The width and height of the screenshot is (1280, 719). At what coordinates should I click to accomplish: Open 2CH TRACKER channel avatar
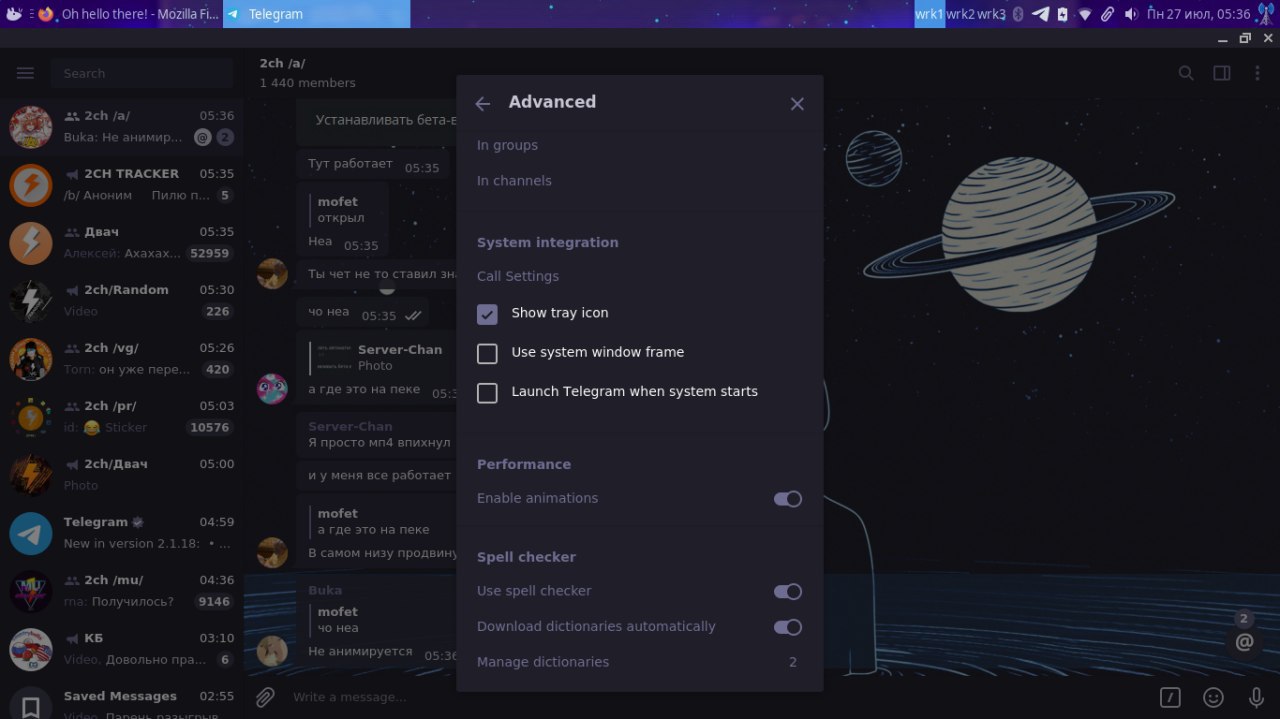coord(31,185)
